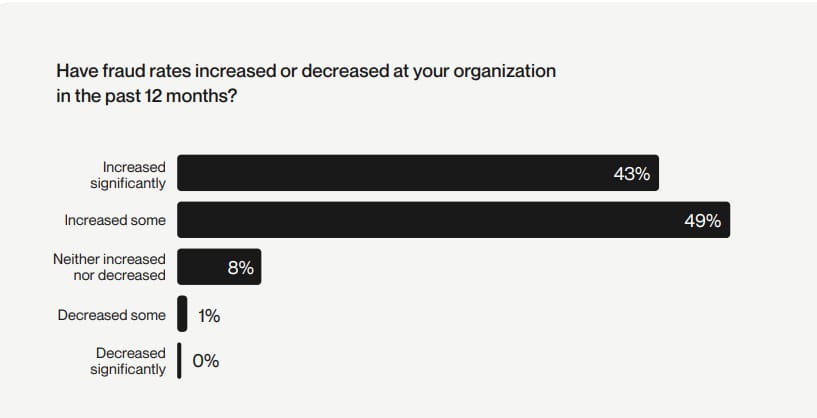Click the word 'decreased' in the heading
This screenshot has height=418, width=817.
click(345, 70)
